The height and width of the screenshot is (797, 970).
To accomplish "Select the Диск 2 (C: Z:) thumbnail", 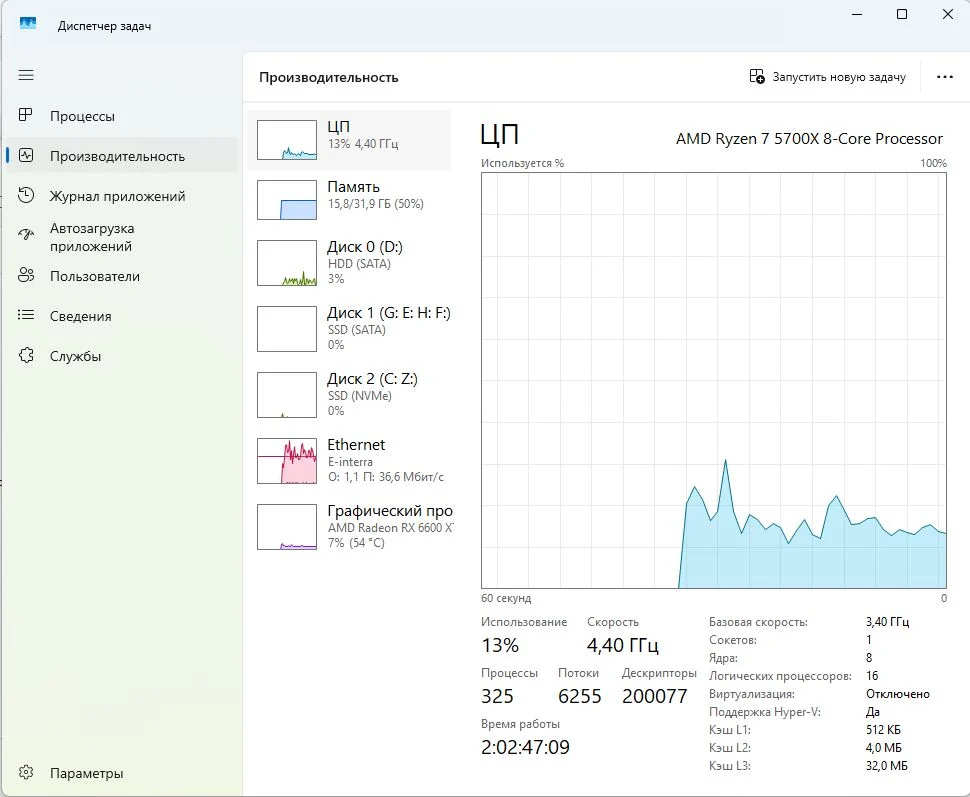I will (286, 395).
